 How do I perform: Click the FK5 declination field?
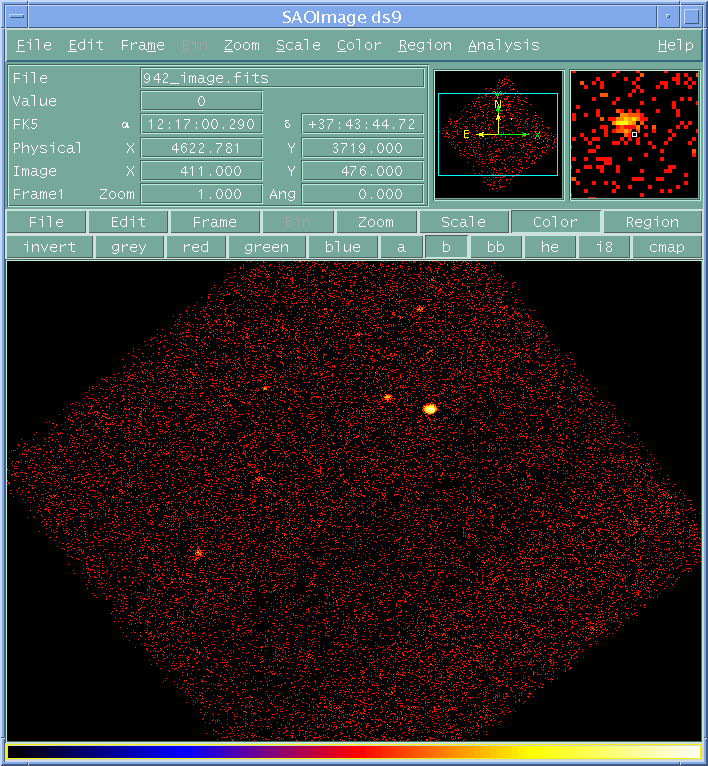click(362, 124)
